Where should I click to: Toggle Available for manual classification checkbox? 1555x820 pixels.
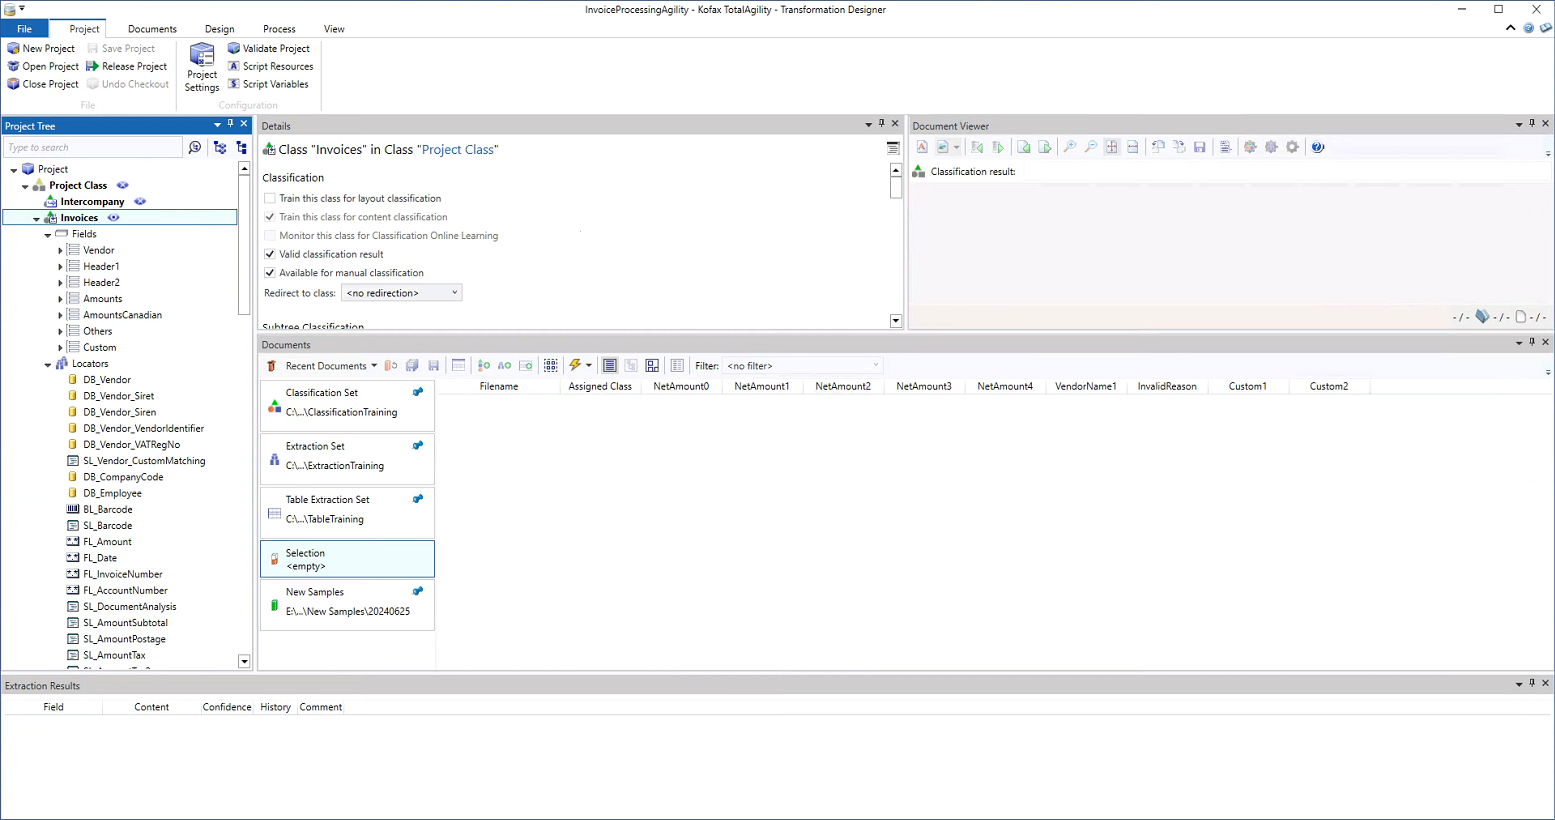coord(270,273)
